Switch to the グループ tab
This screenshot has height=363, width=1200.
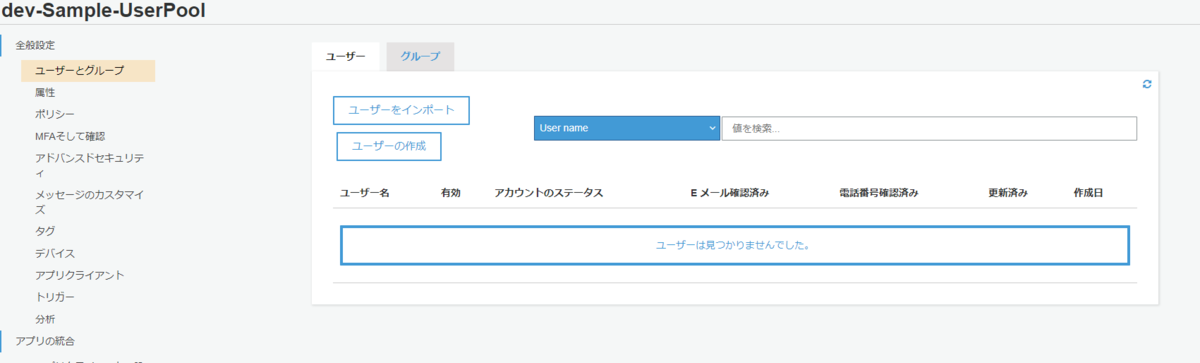pyautogui.click(x=420, y=57)
